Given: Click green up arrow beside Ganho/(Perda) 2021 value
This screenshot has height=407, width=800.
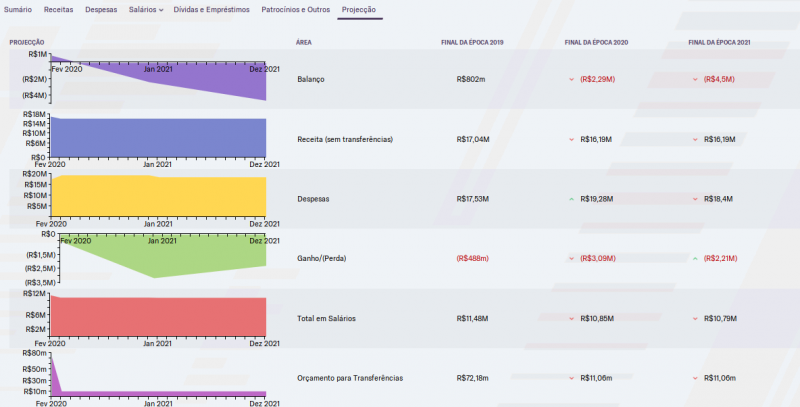Looking at the screenshot, I should click(695, 259).
